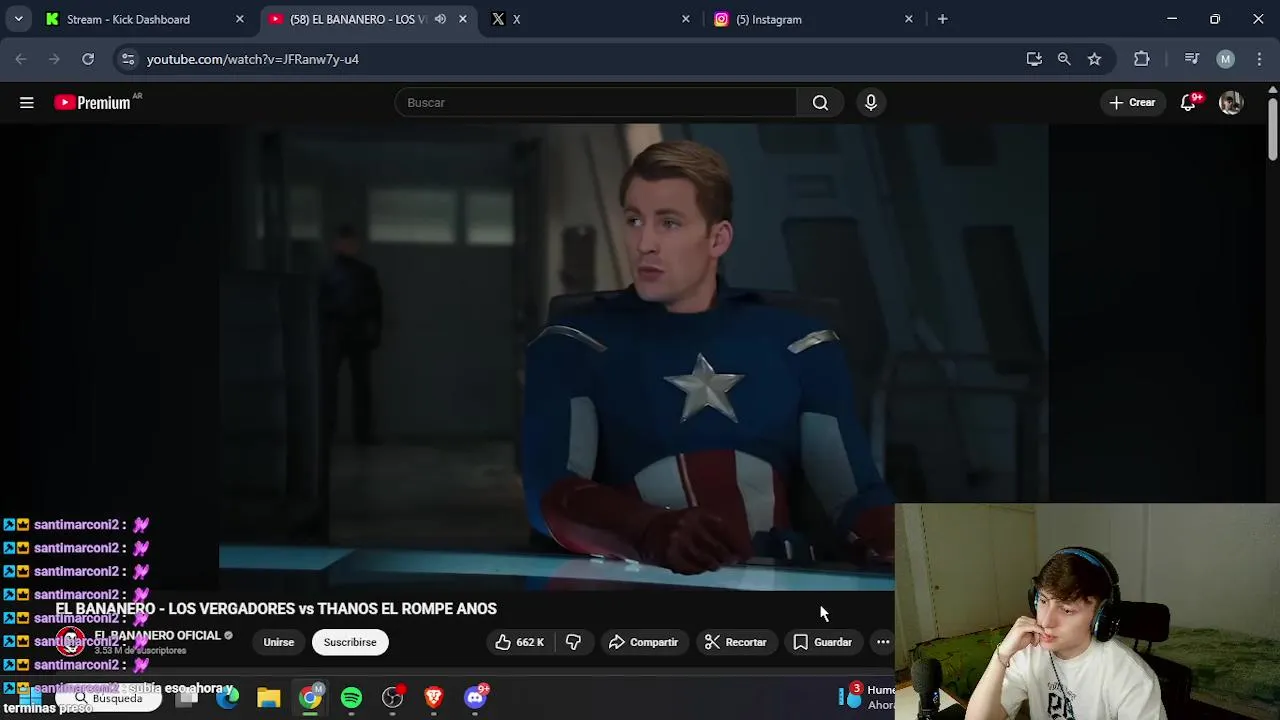Go back with browser back arrow
The height and width of the screenshot is (720, 1280).
(x=21, y=59)
